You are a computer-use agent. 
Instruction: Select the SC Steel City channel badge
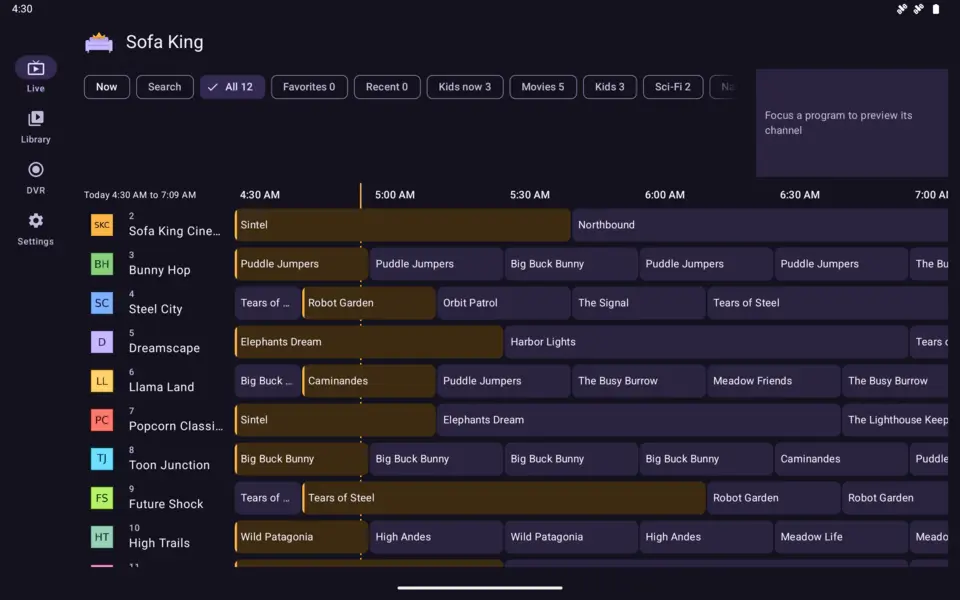102,303
